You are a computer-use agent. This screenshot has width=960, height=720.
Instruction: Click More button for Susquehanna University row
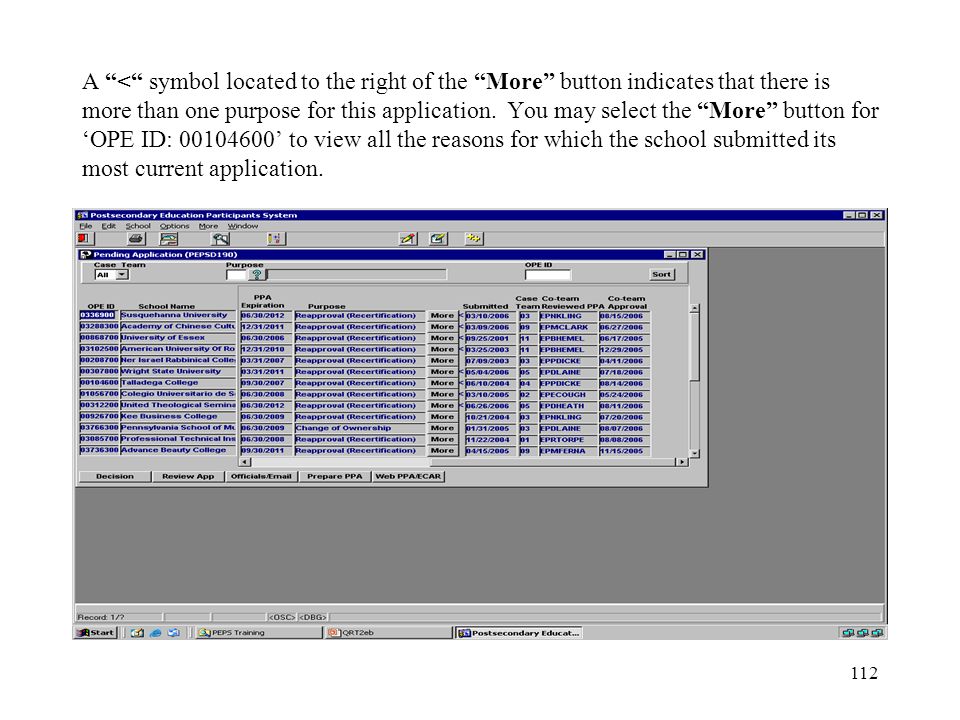[x=442, y=316]
